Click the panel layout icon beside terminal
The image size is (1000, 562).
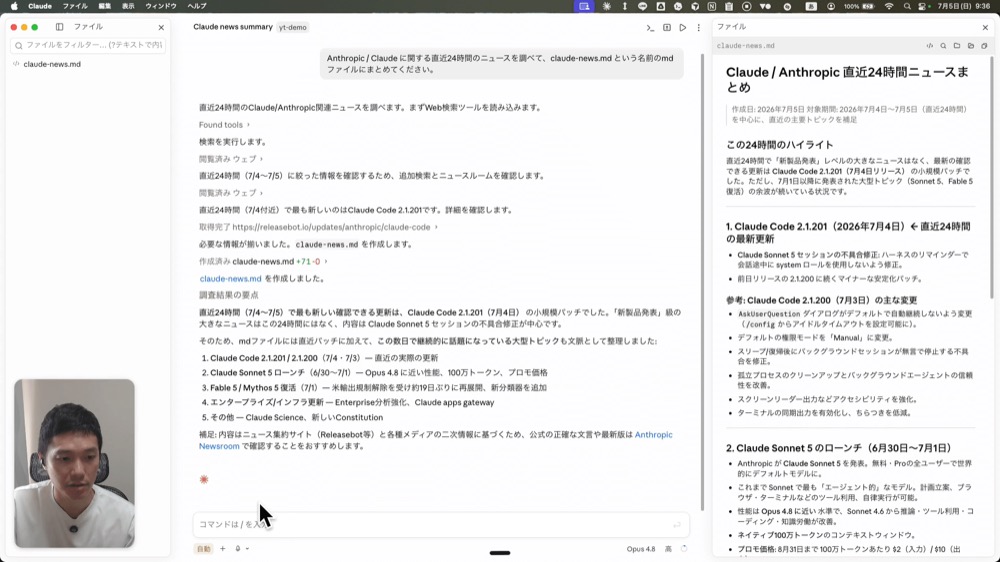coord(666,27)
